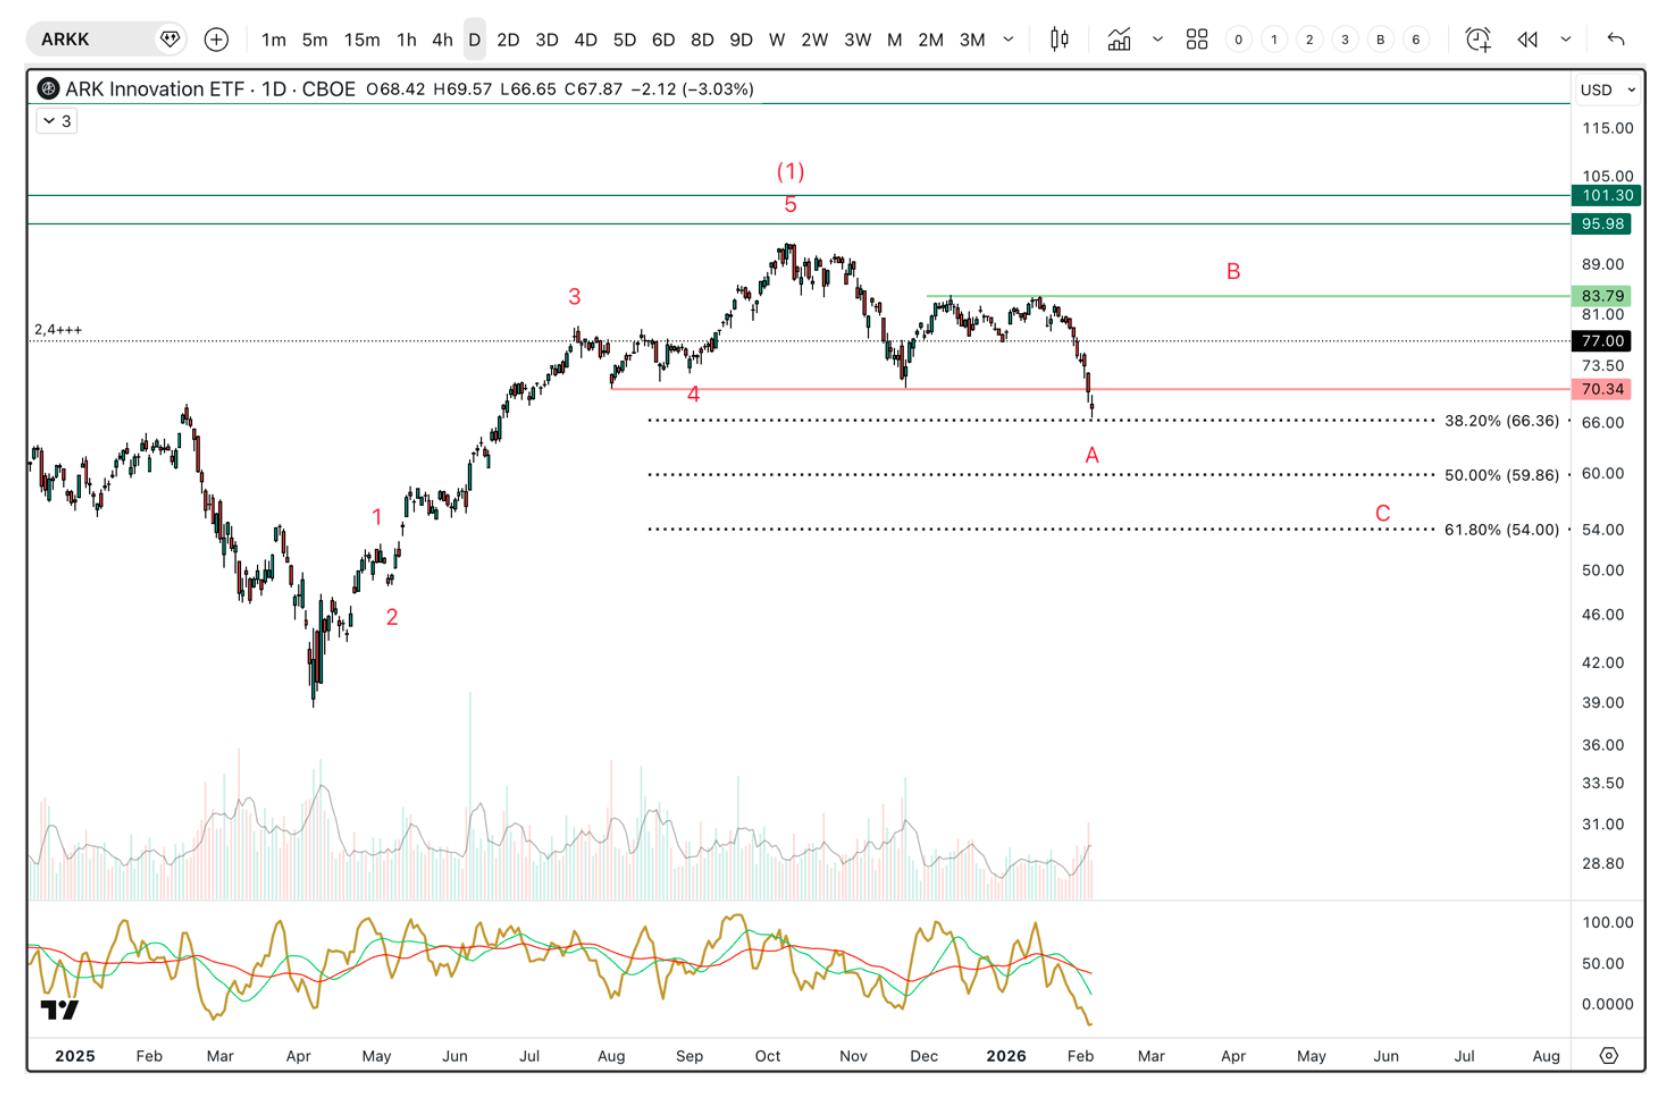Click the 95.98 price label

(1603, 224)
